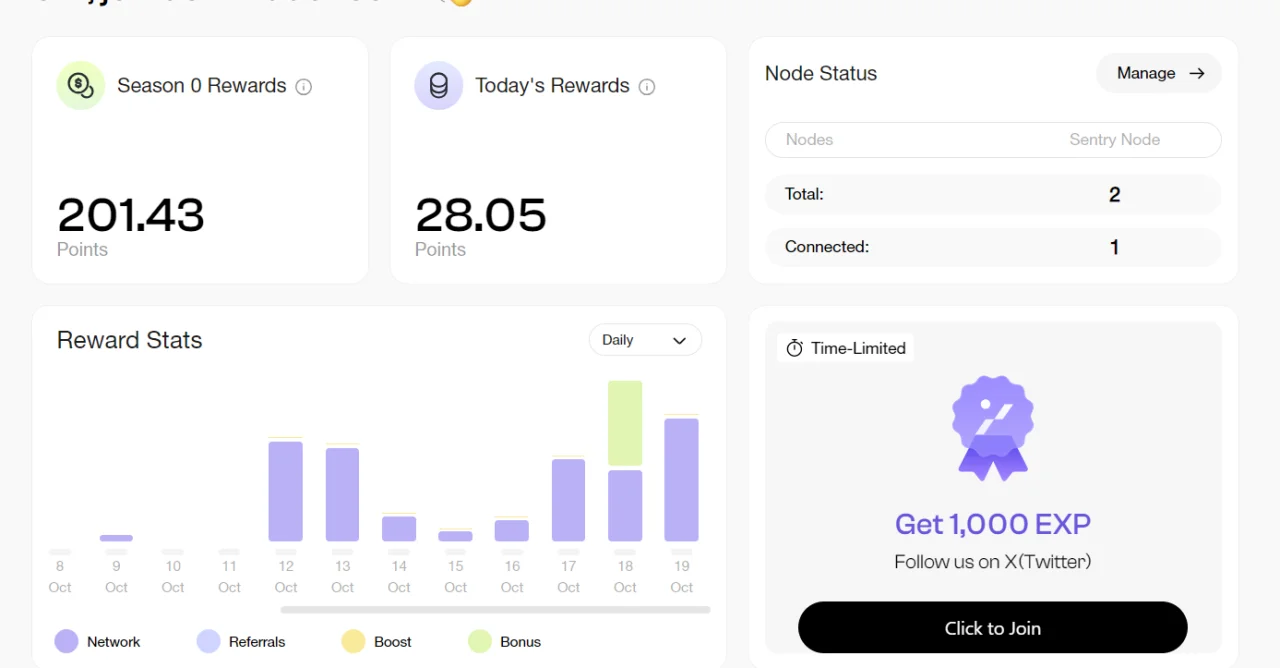Open the Season 0 Rewards info tooltip icon

(x=304, y=87)
